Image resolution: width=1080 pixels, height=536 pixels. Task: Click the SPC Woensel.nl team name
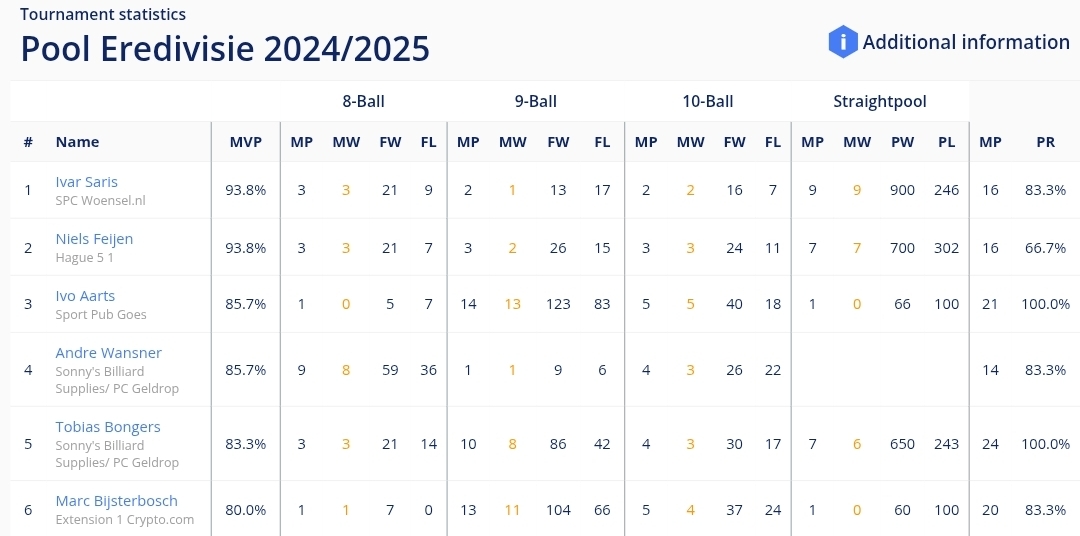pos(101,200)
